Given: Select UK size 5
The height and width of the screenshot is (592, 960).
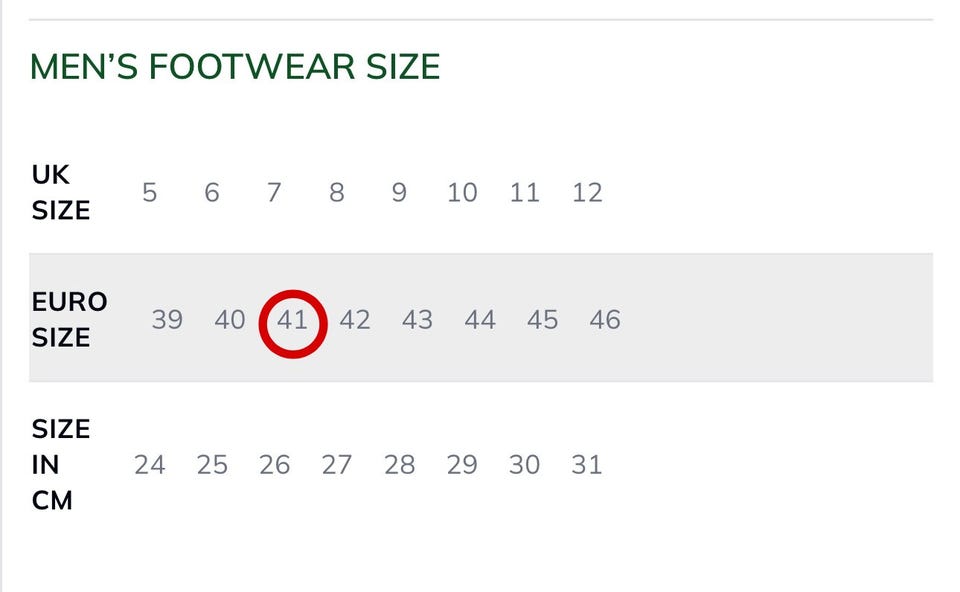Looking at the screenshot, I should click(149, 192).
